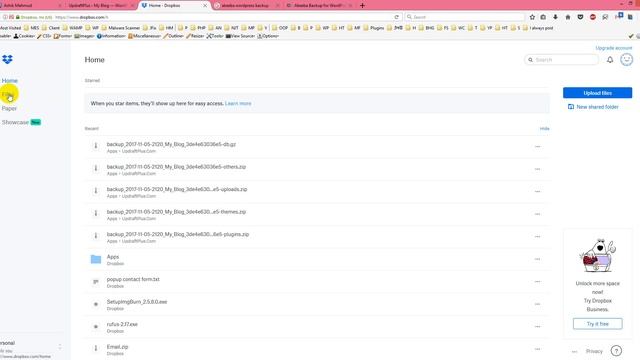Click the file icon of SetupImgBurn_2.5.8.0.exe
This screenshot has width=640, height=360.
point(96,304)
